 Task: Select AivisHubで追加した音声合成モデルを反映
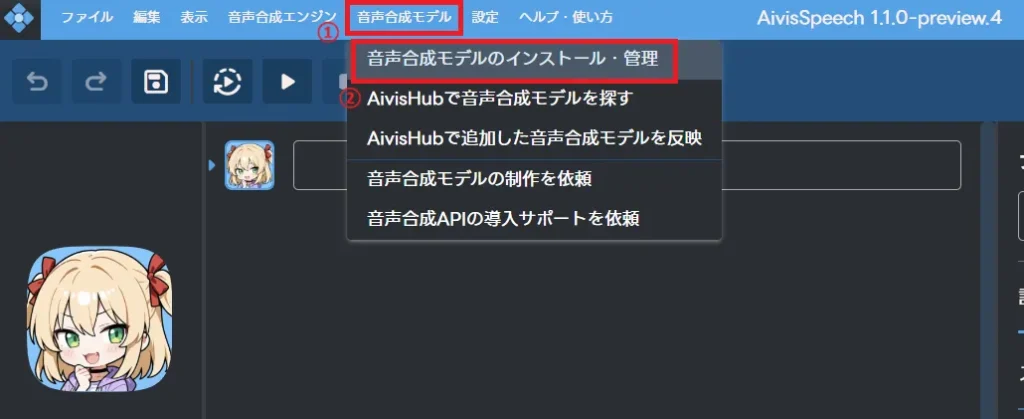point(534,138)
